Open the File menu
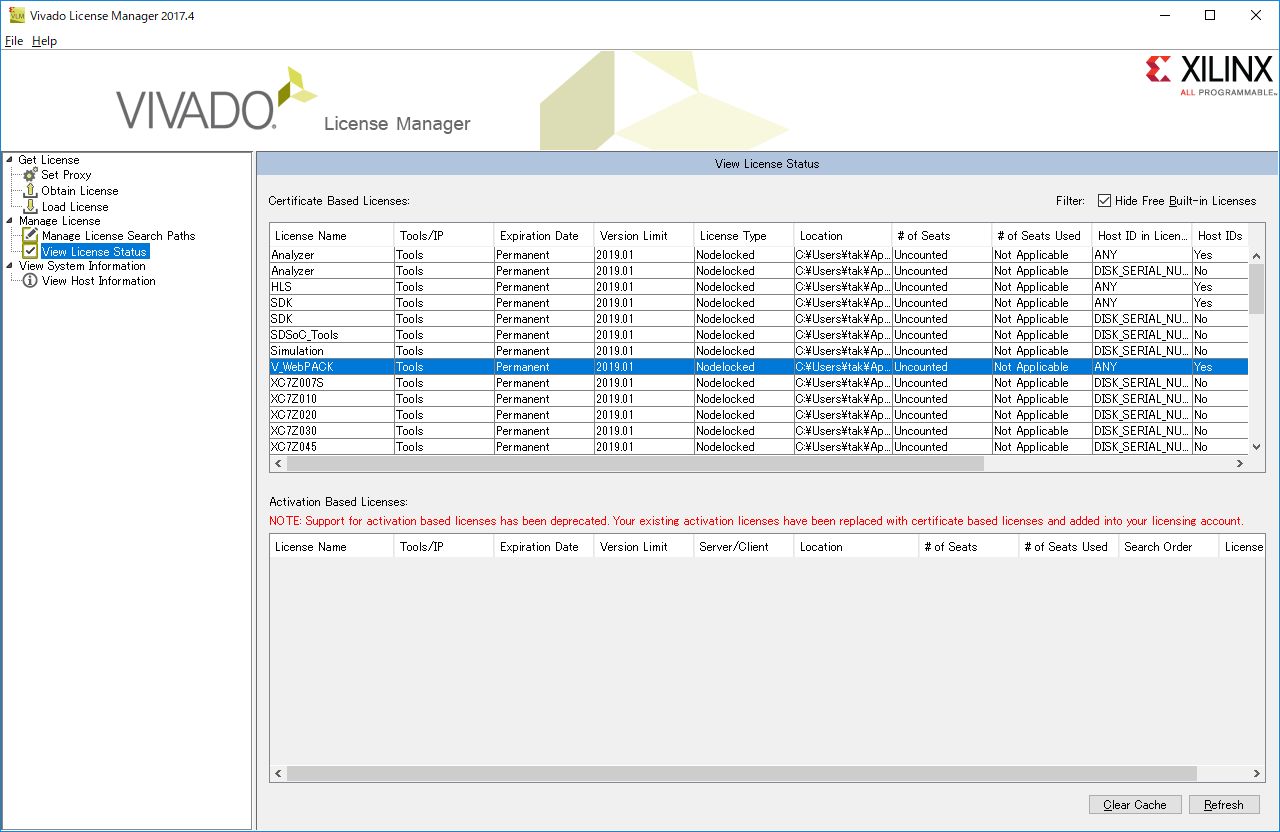This screenshot has height=832, width=1280. 14,41
